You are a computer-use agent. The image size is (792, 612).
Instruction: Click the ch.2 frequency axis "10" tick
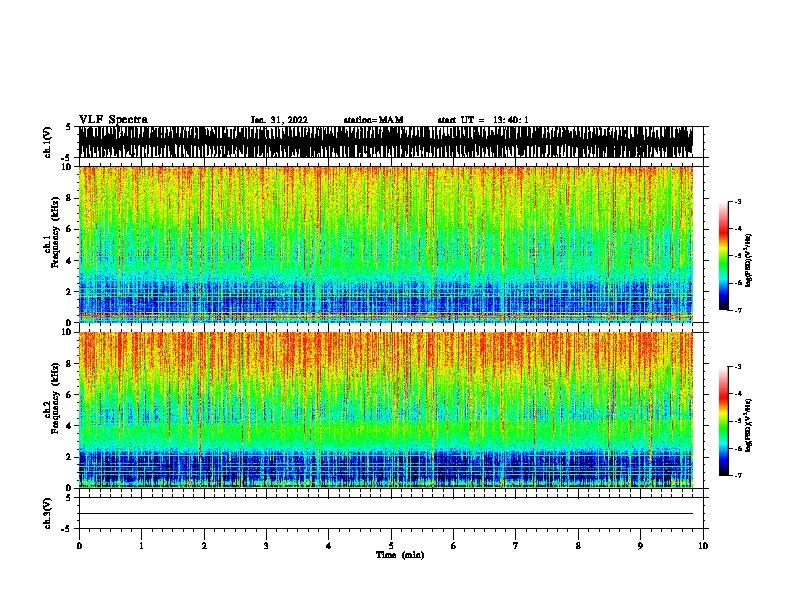click(66, 332)
